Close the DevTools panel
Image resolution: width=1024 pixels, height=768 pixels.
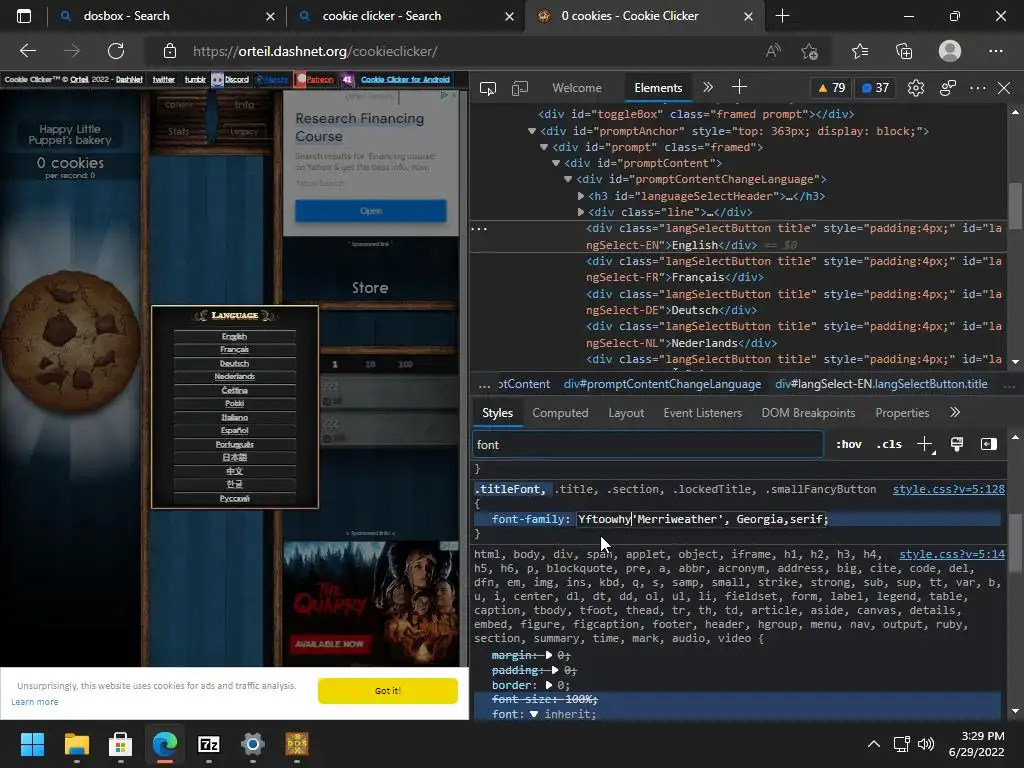tap(1004, 88)
